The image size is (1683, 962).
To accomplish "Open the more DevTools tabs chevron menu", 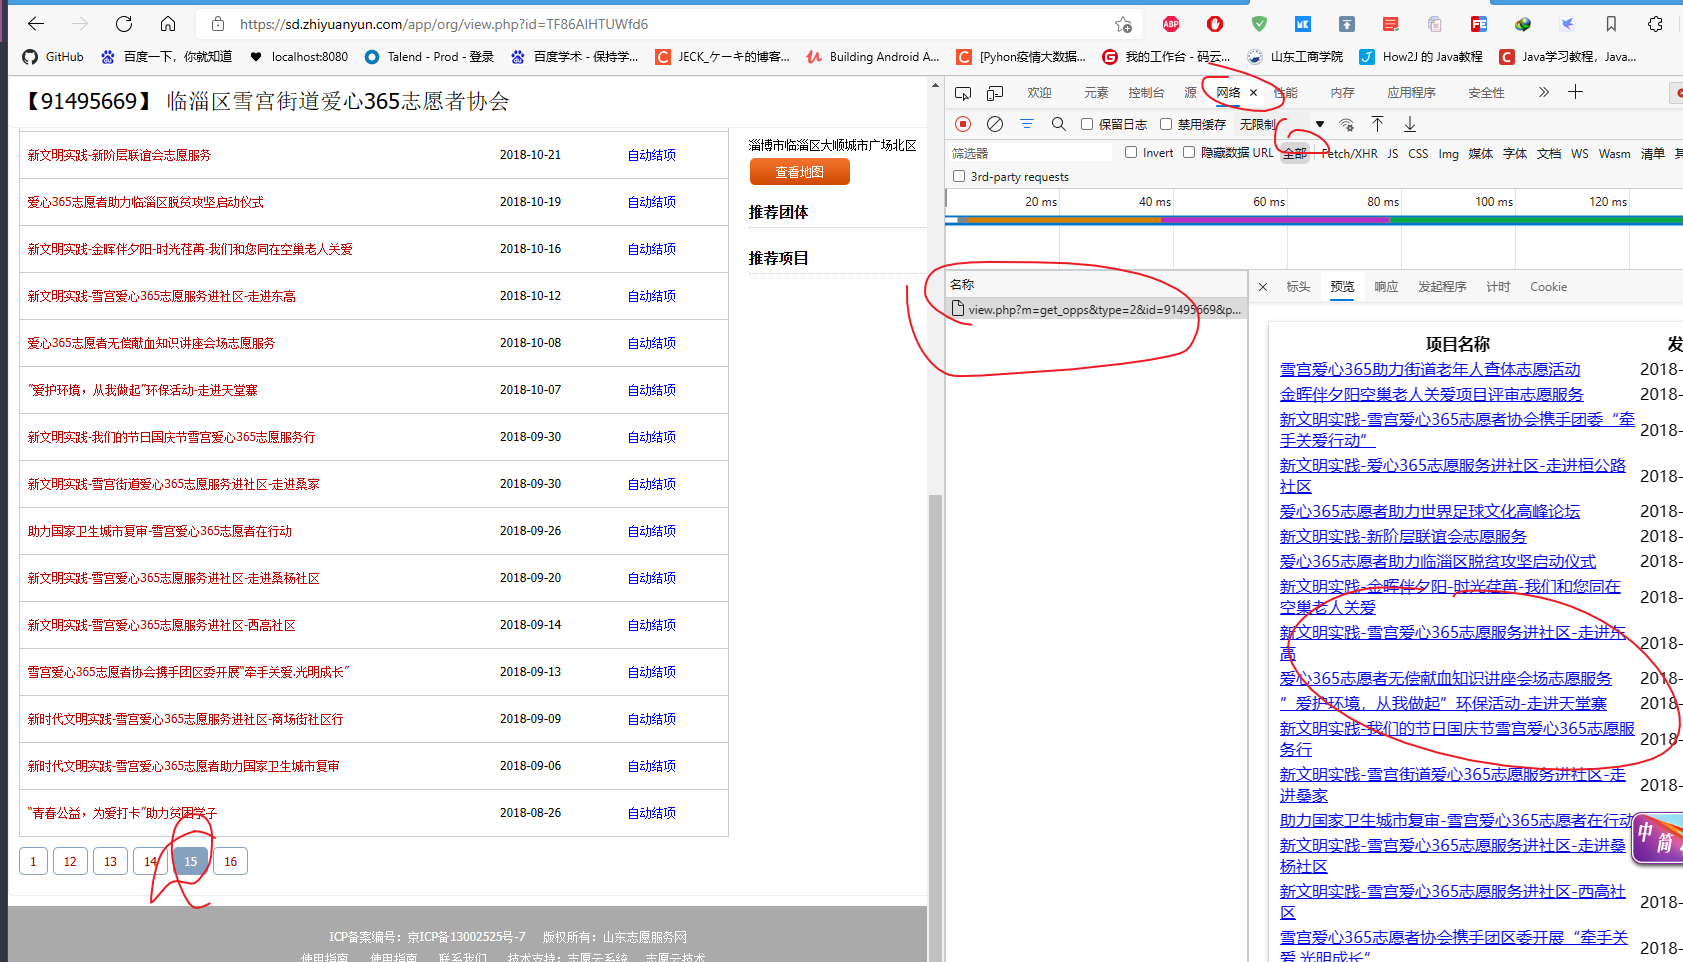I will pos(1543,92).
